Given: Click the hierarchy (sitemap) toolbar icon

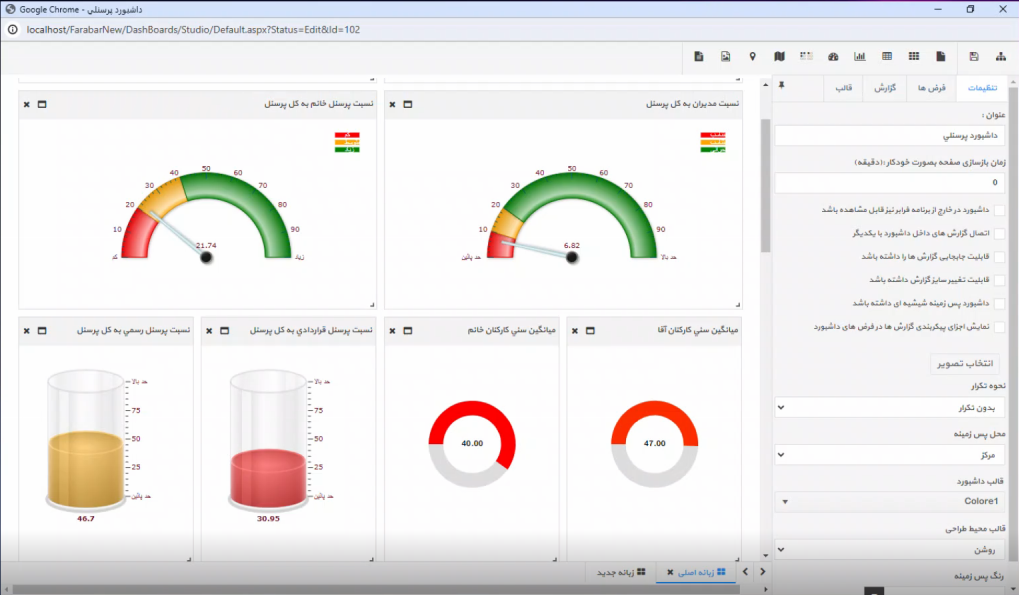Looking at the screenshot, I should (1000, 56).
